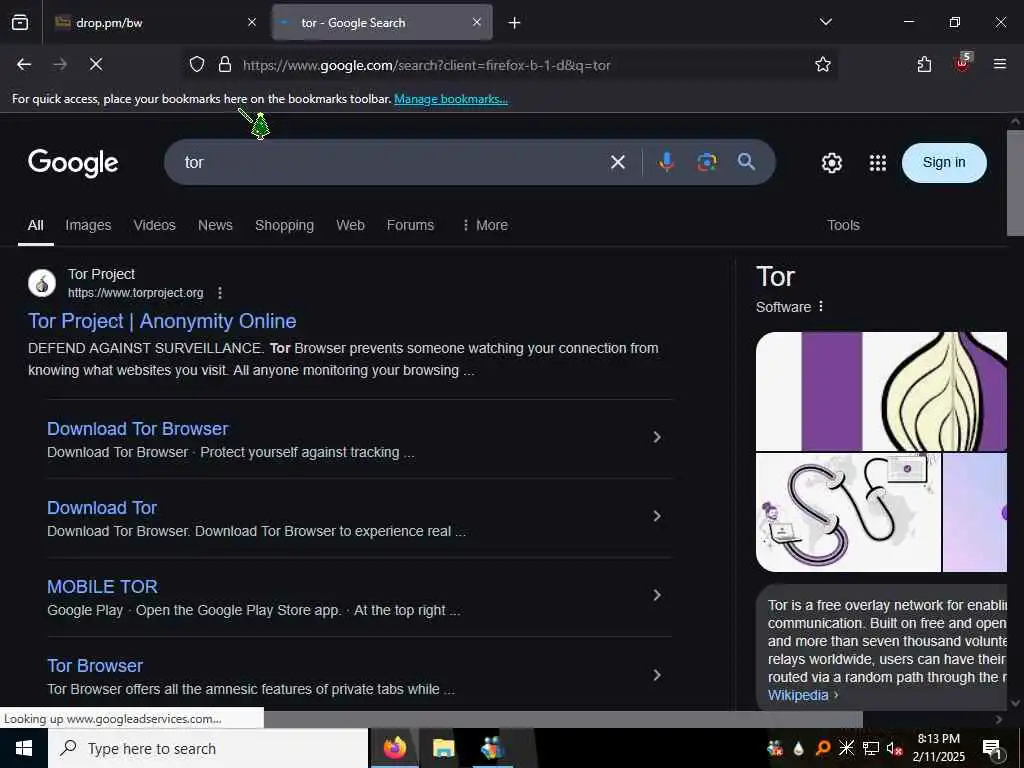This screenshot has width=1024, height=768.
Task: Switch to the drop.pm/bw tab
Action: click(x=157, y=23)
